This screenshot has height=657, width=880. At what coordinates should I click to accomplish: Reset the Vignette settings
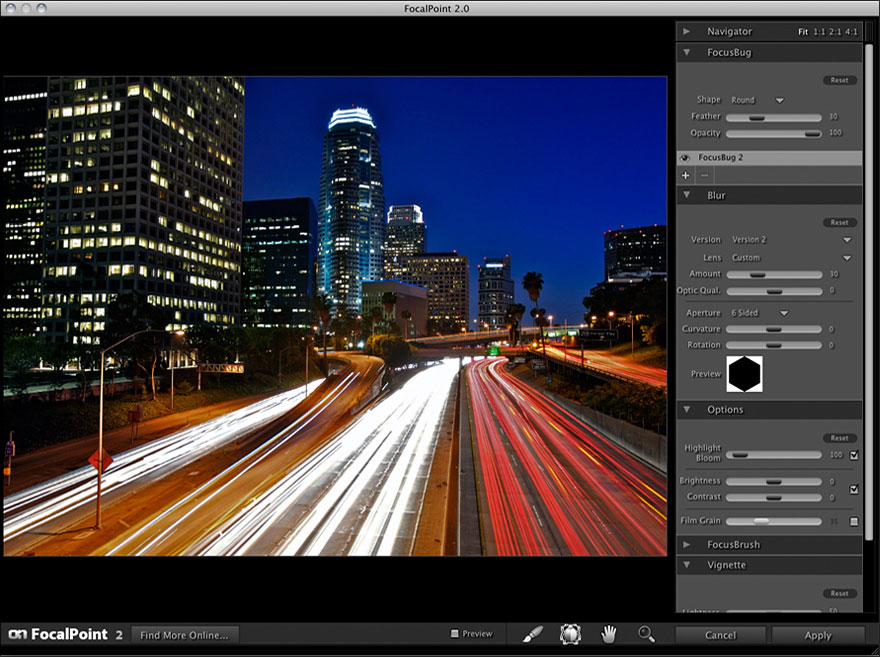pyautogui.click(x=840, y=593)
